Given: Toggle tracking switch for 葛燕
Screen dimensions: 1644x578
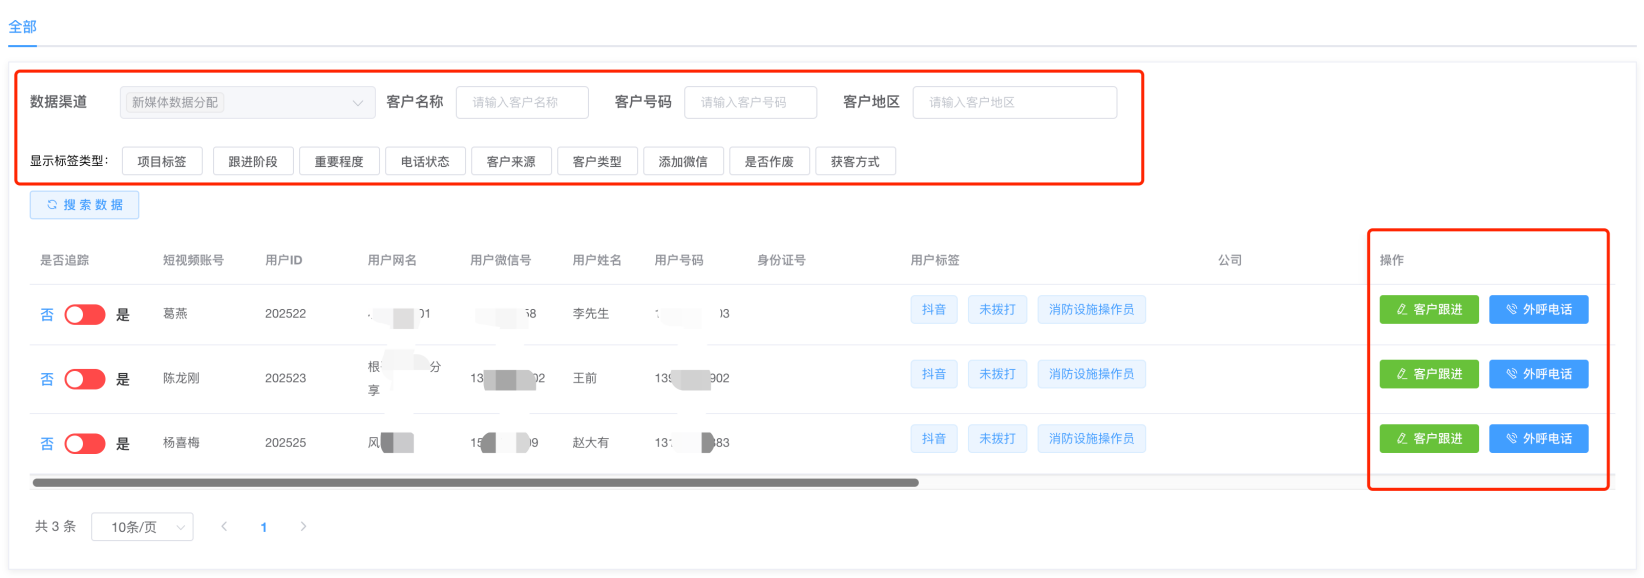Looking at the screenshot, I should 85,315.
